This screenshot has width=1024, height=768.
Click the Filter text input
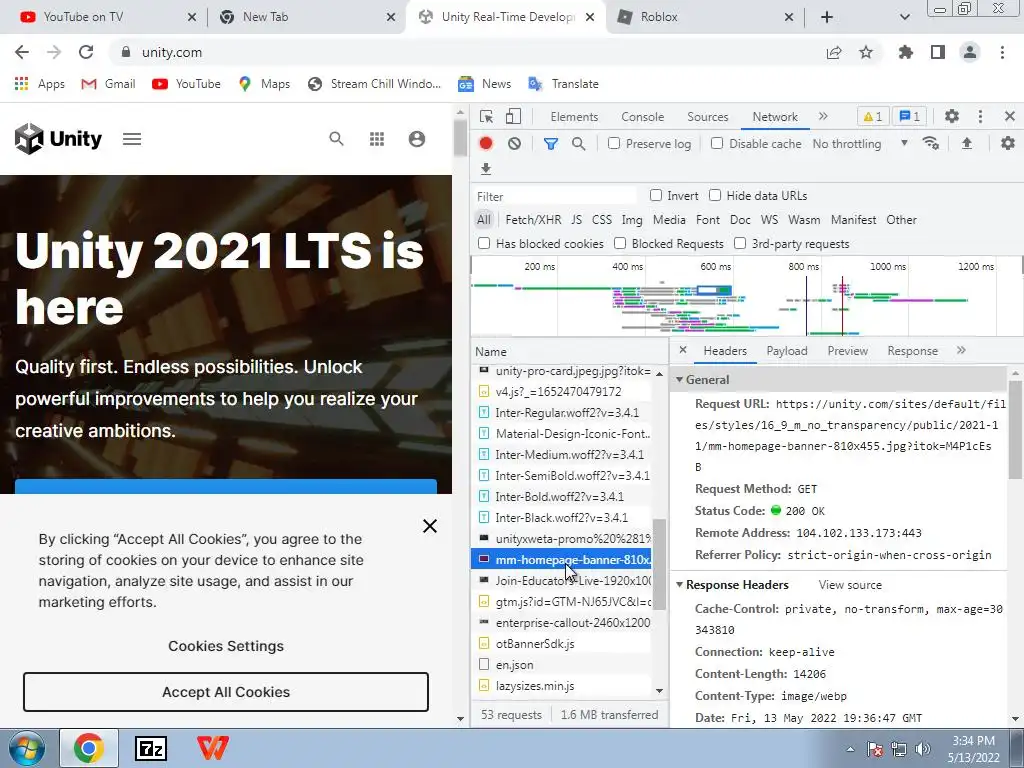pyautogui.click(x=555, y=196)
